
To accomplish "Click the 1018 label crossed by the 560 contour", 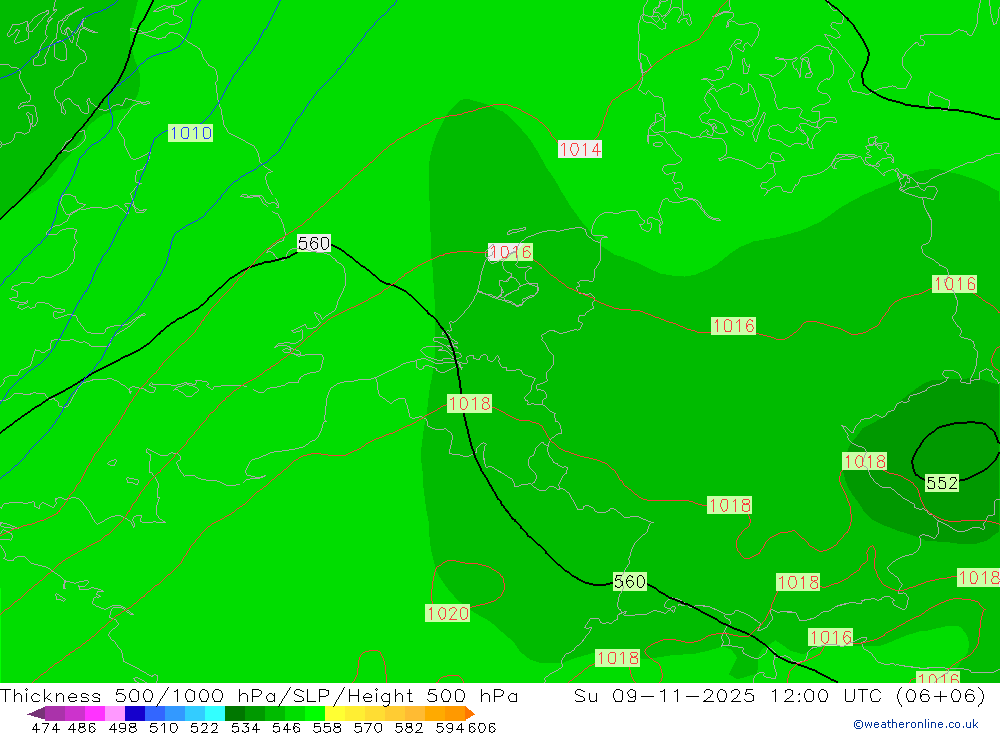I will click(469, 403).
